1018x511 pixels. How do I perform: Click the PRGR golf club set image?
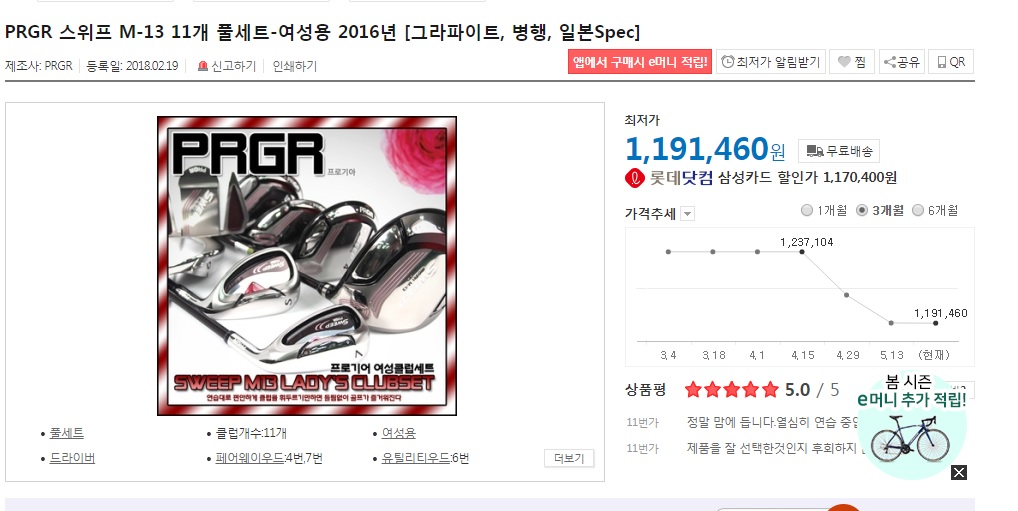click(x=306, y=266)
